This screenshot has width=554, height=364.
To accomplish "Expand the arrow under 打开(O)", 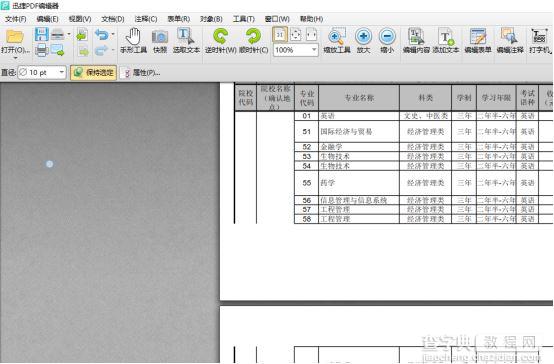I will coord(15,58).
